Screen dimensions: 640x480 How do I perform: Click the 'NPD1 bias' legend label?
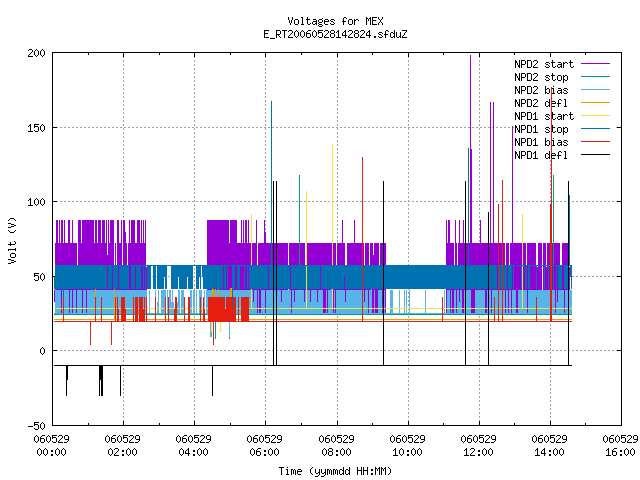(x=541, y=142)
